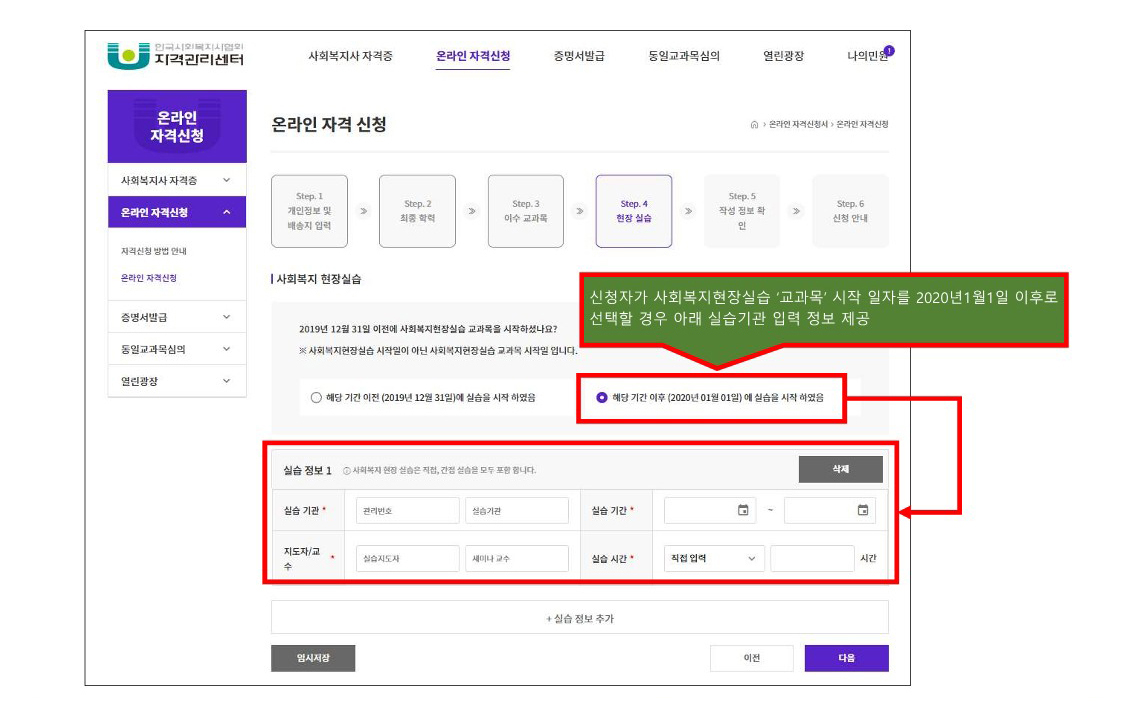Open calendar for 실습 기간 end date

pyautogui.click(x=863, y=511)
